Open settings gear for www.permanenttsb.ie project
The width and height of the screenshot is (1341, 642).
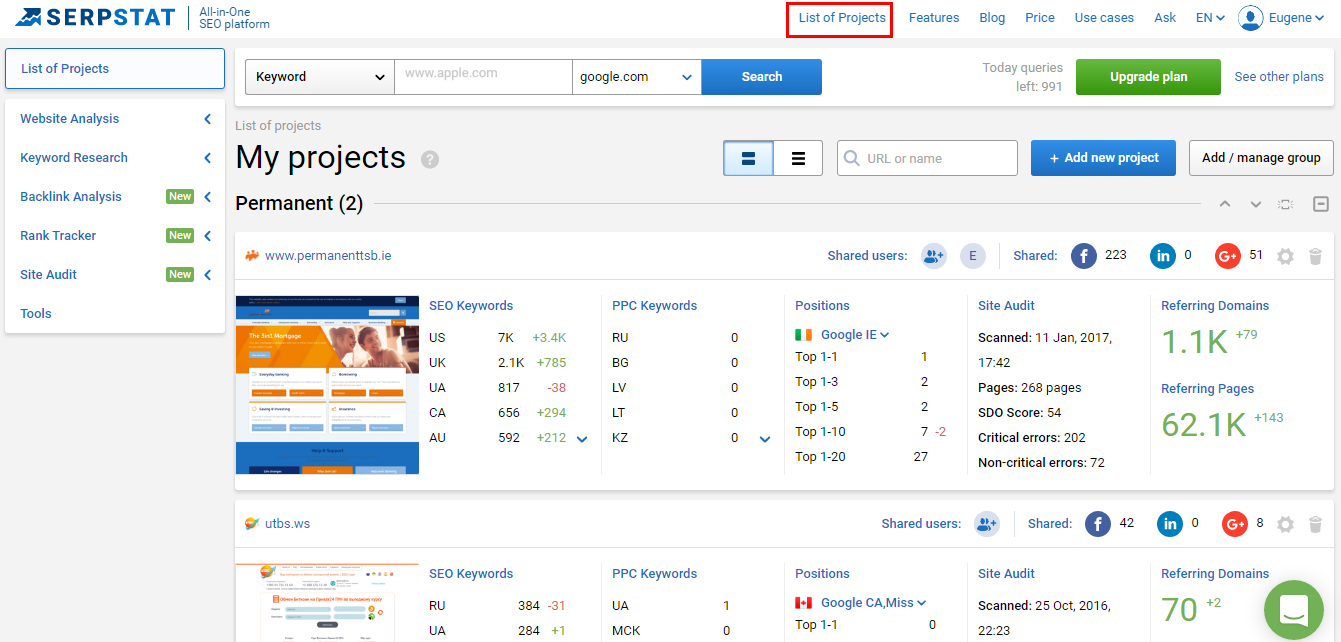tap(1286, 256)
